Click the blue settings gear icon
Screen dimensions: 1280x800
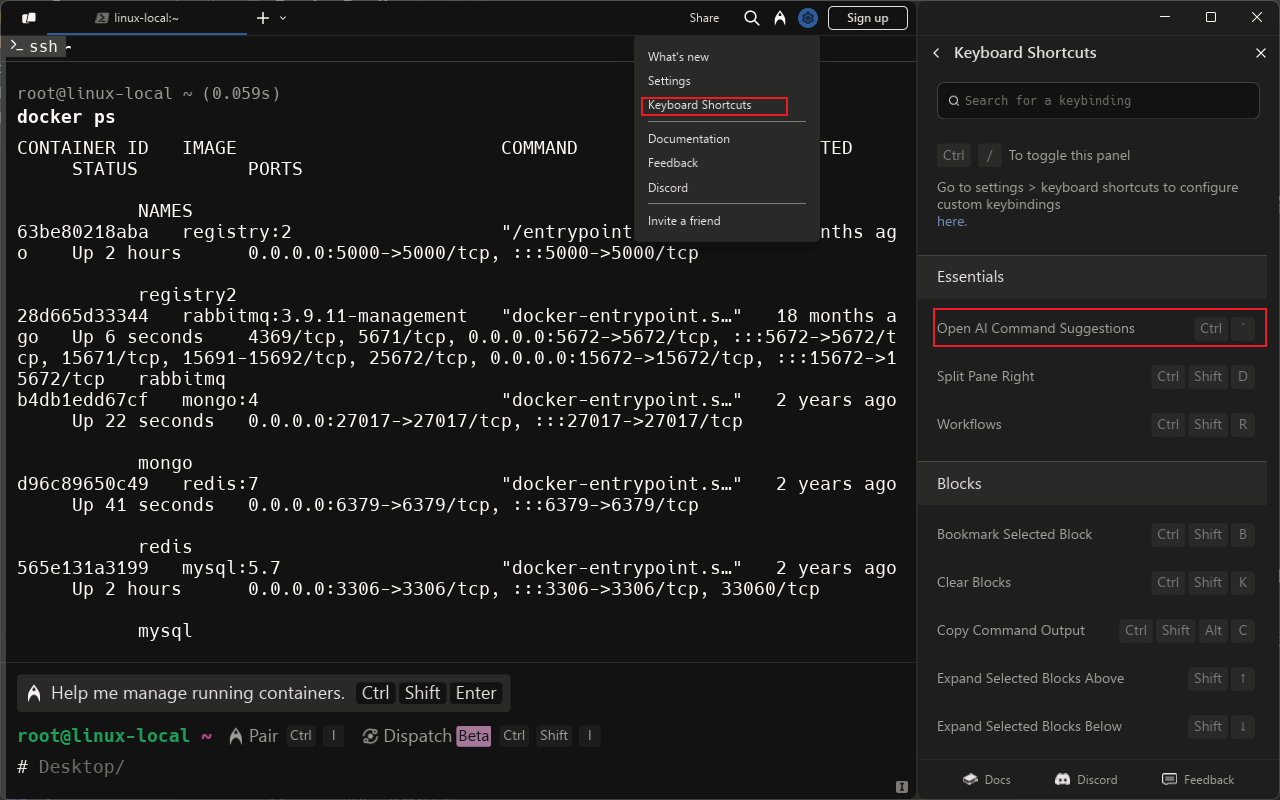pos(808,18)
